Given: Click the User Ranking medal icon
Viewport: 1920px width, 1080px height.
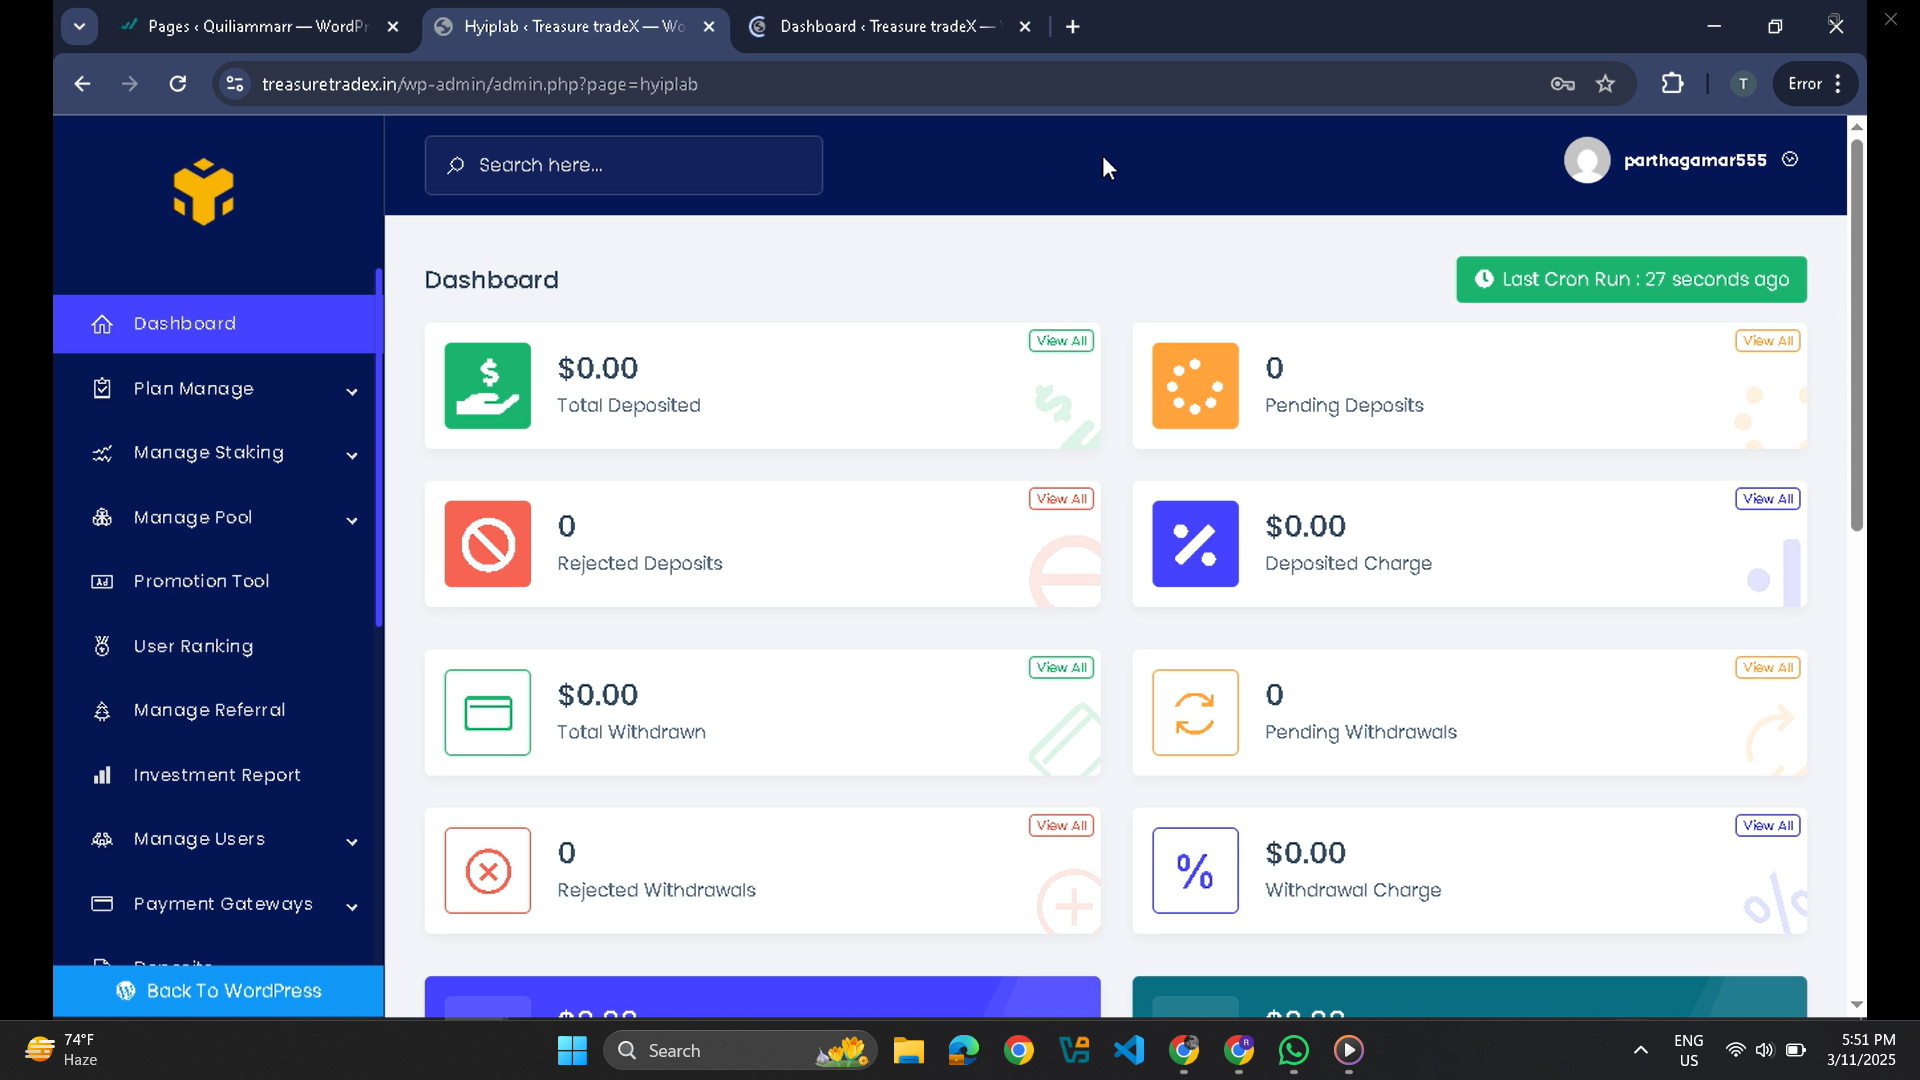Looking at the screenshot, I should pyautogui.click(x=103, y=646).
